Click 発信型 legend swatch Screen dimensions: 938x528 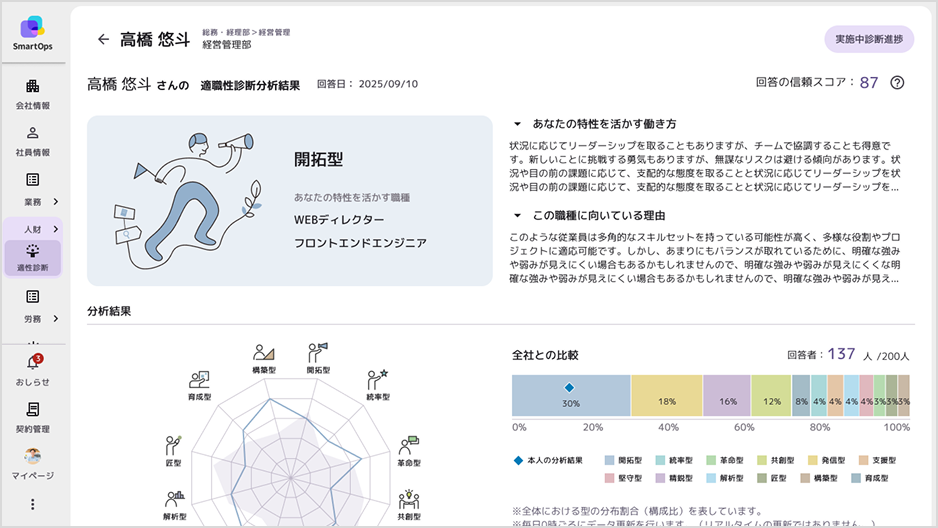tap(812, 460)
